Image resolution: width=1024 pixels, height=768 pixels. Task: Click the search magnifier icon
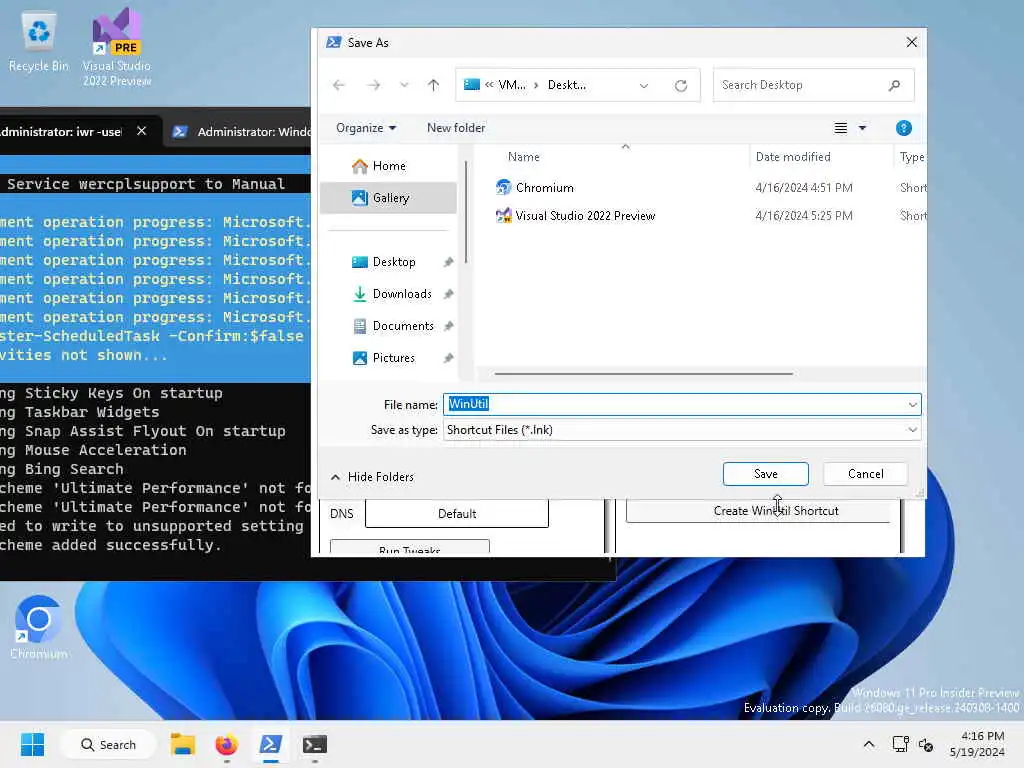pos(894,85)
